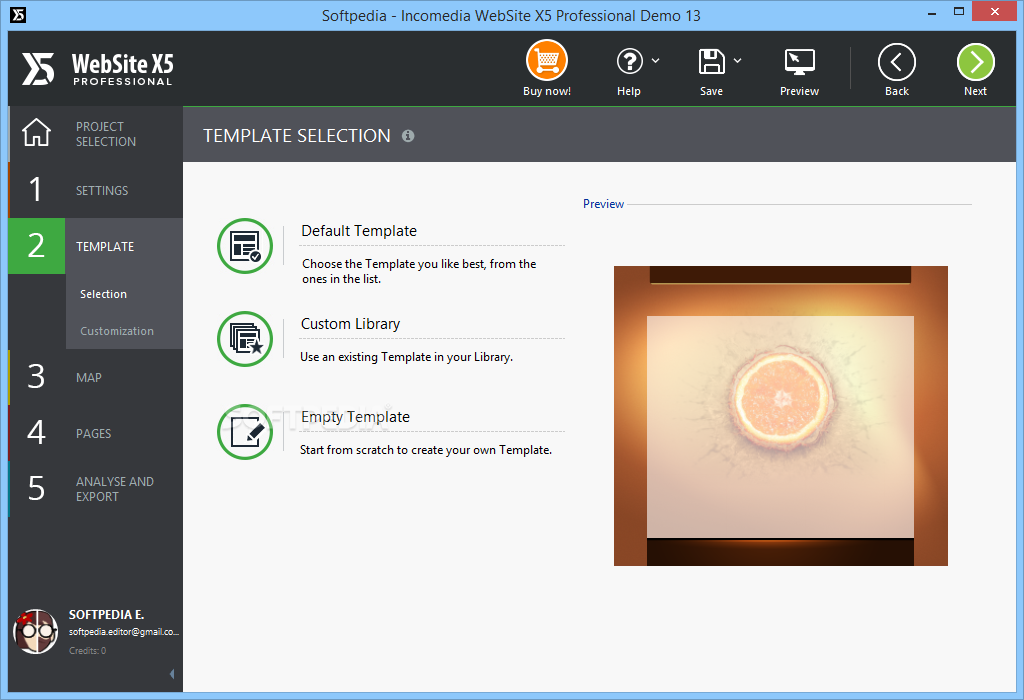
Task: Open the Preview monitor icon
Action: point(799,62)
